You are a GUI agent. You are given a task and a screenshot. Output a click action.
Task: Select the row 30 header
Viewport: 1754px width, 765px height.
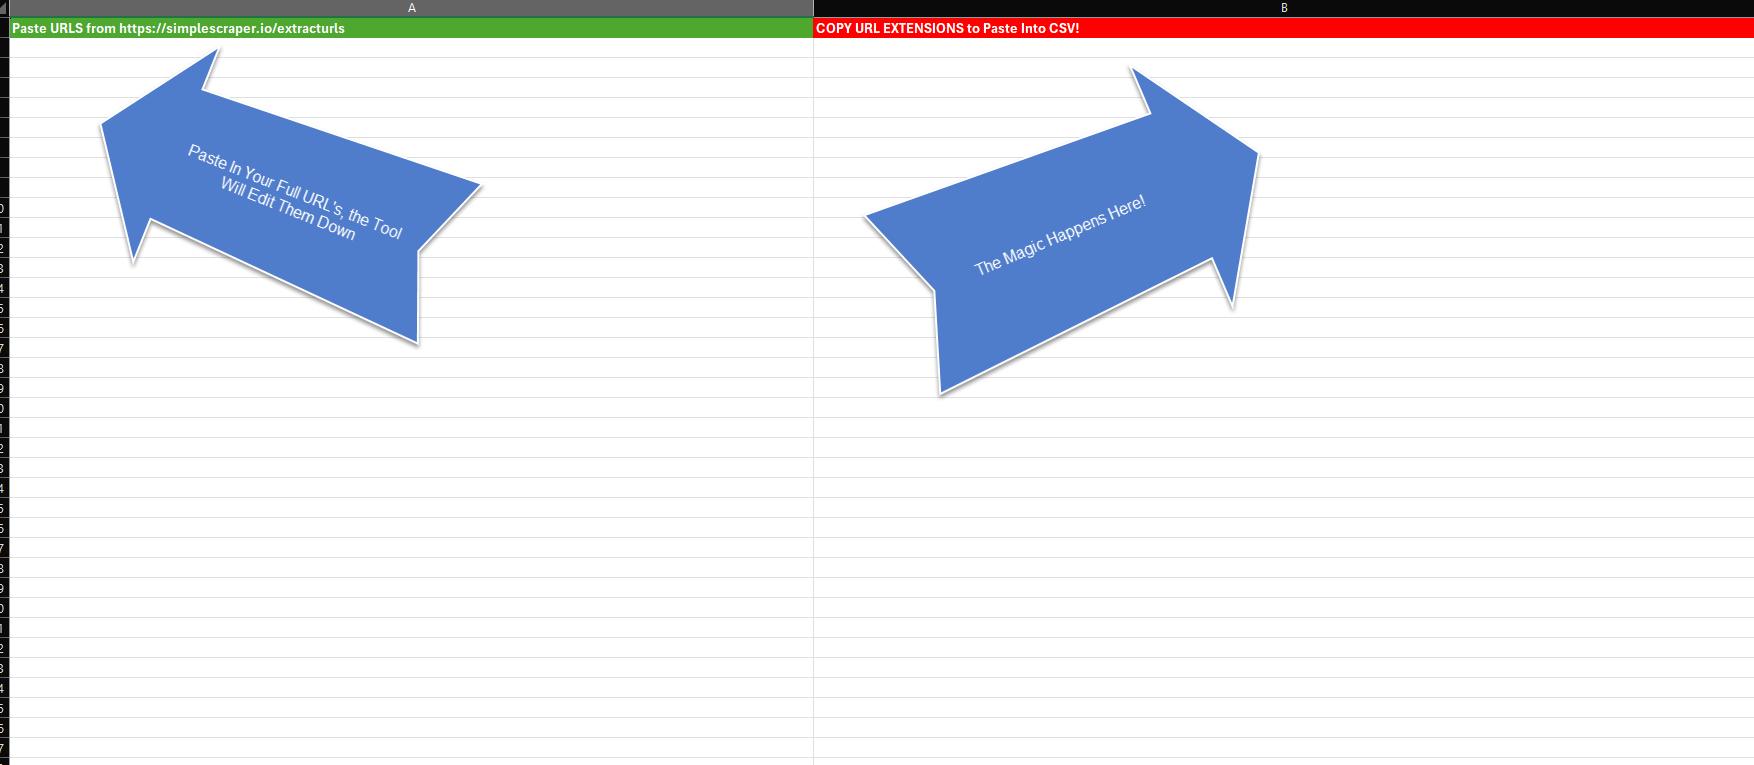[x=4, y=608]
